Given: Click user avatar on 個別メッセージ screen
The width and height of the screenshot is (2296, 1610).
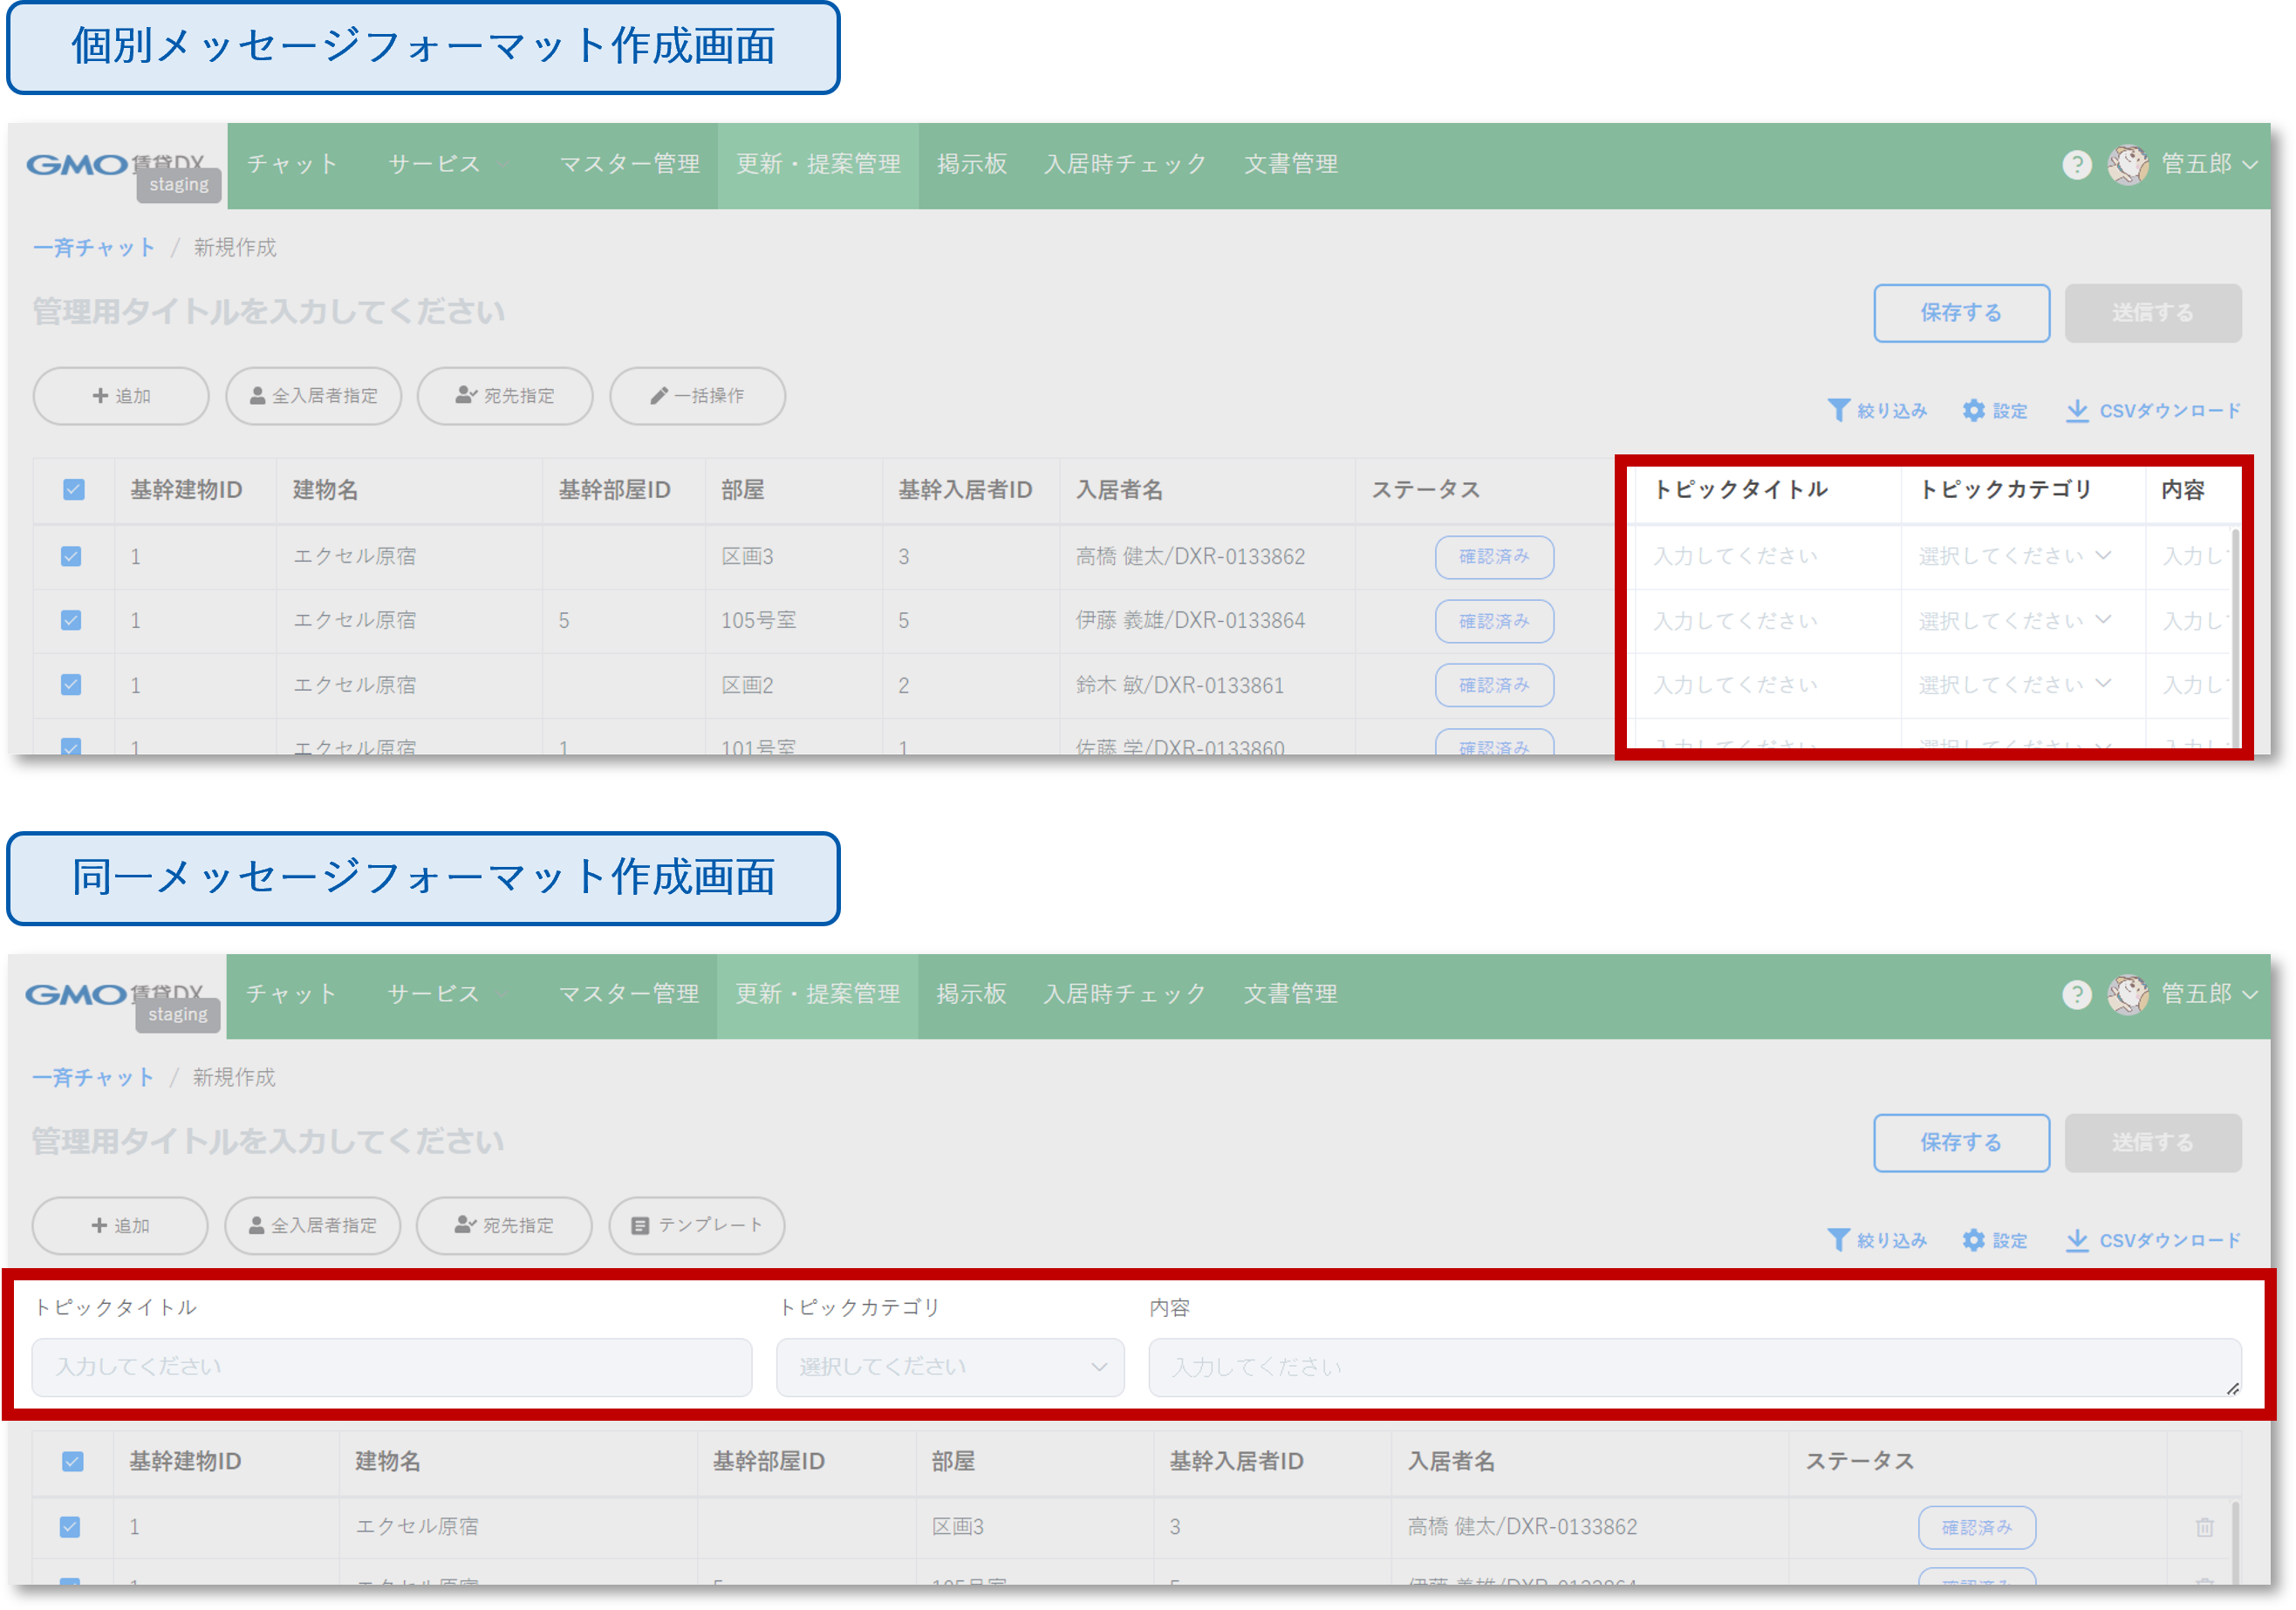Looking at the screenshot, I should (x=2127, y=165).
